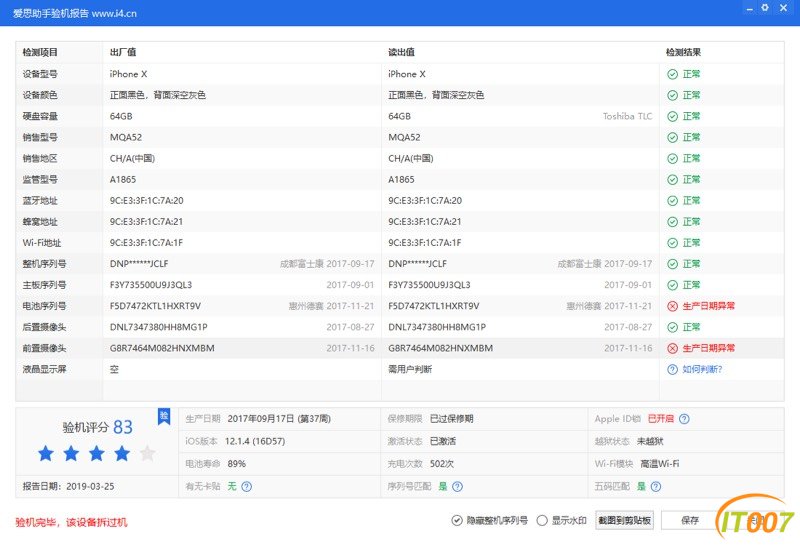Select factory battery serial F5D7472KTL1HXRT9V

click(x=155, y=306)
